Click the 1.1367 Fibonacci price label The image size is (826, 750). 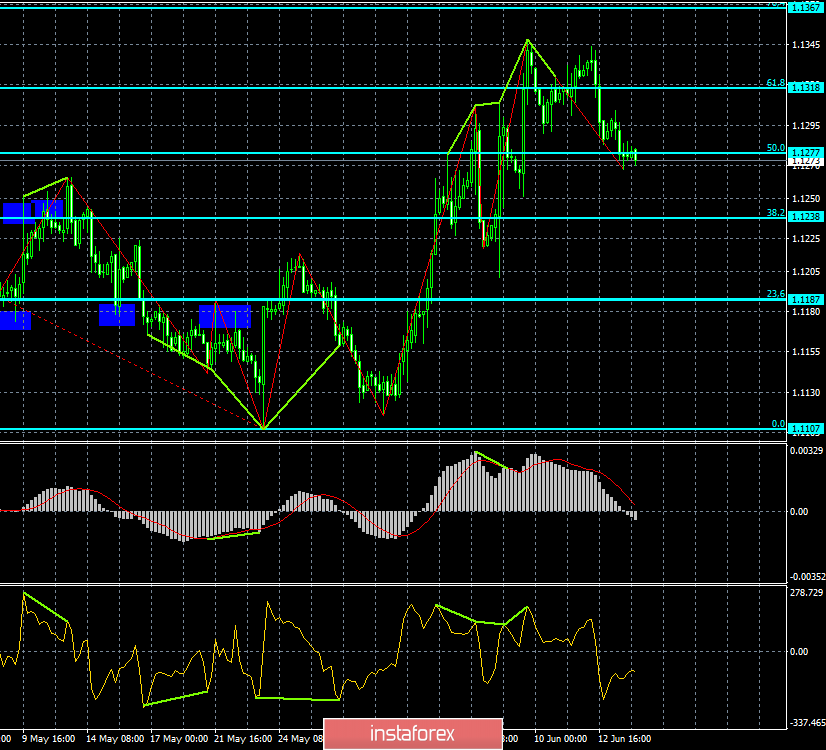click(805, 8)
